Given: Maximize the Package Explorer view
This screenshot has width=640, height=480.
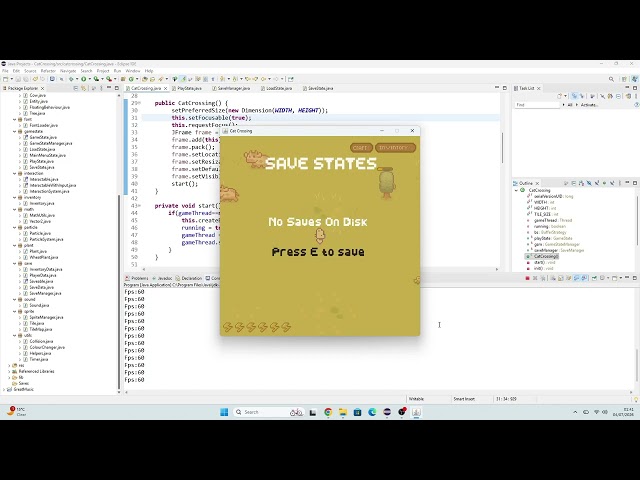Looking at the screenshot, I should (116, 88).
